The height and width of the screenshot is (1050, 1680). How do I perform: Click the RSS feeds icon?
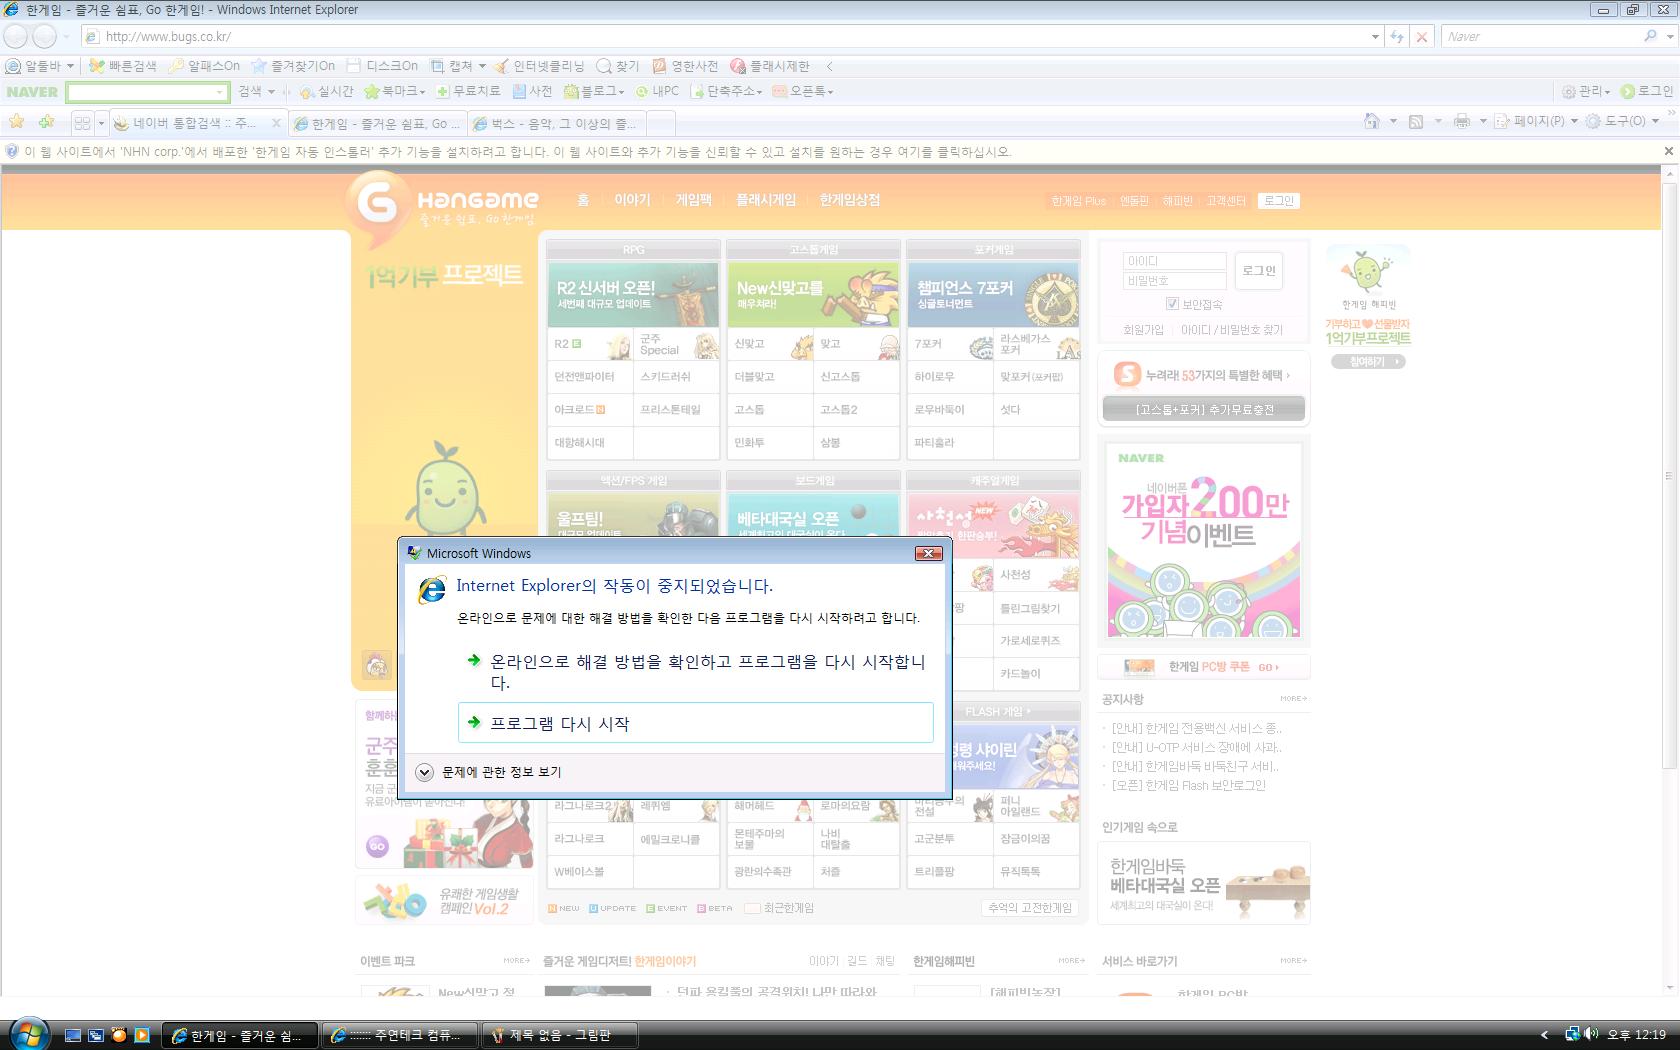[x=1416, y=121]
